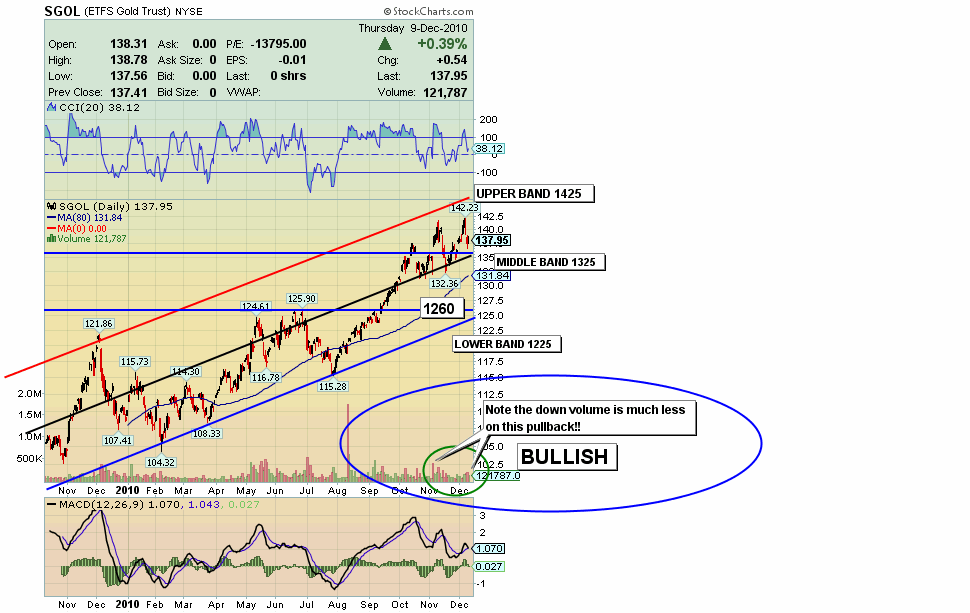The image size is (970, 613).
Task: Click the 142.23 peak price label
Action: tap(464, 208)
